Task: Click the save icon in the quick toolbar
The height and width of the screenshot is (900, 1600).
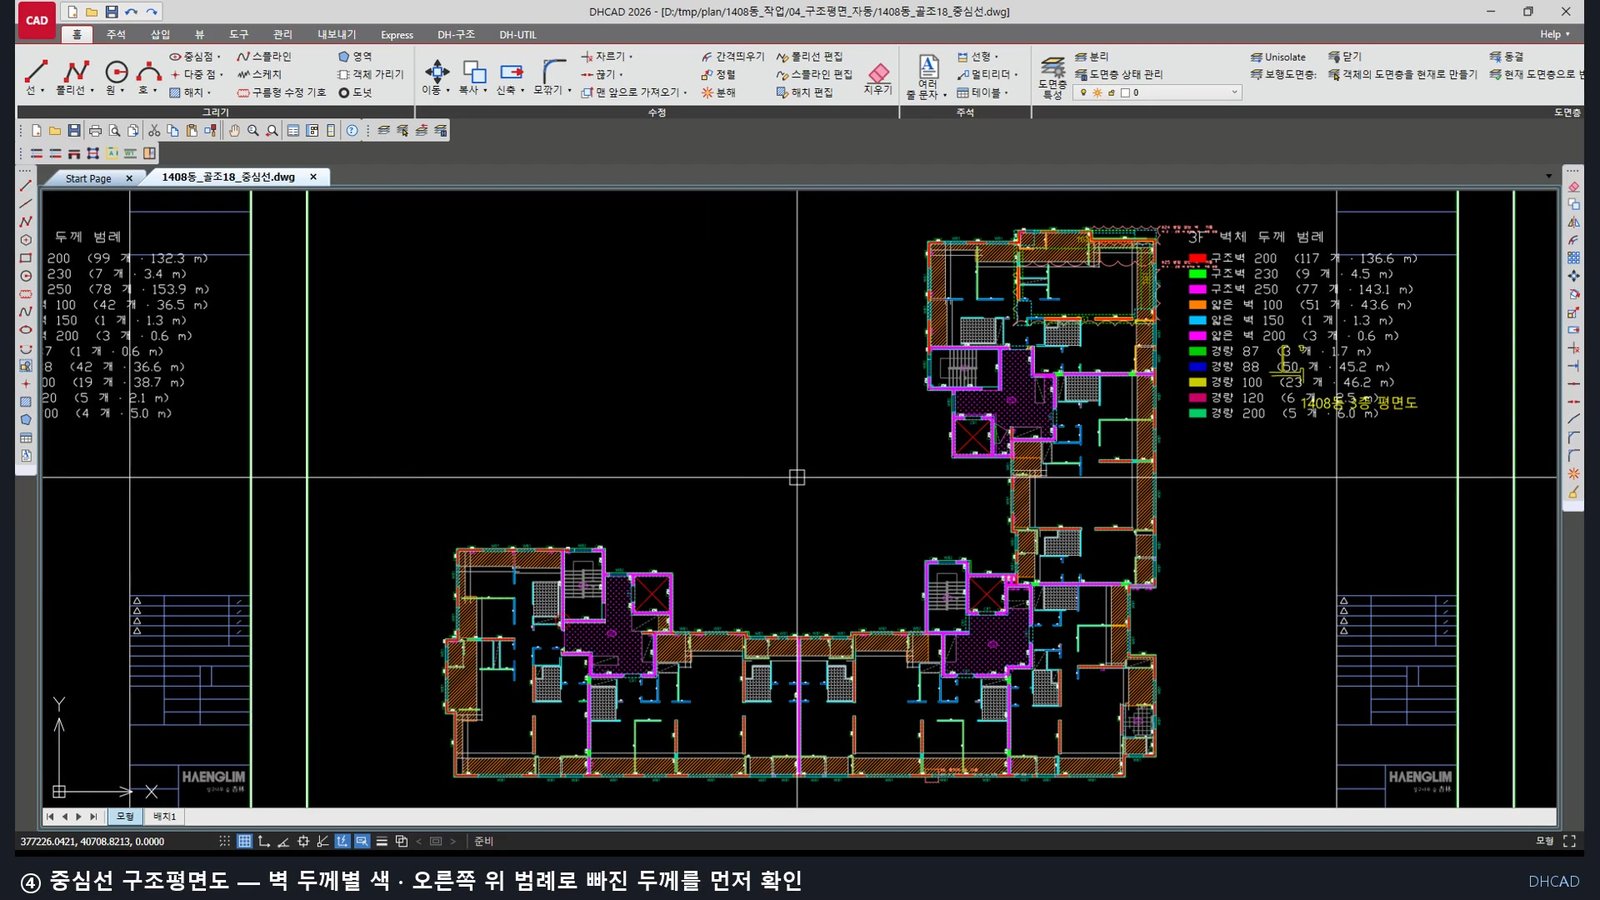Action: (111, 12)
